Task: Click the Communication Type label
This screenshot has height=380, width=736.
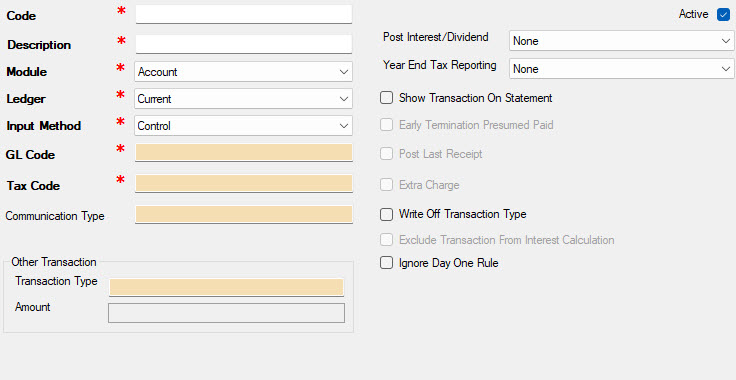Action: (55, 216)
